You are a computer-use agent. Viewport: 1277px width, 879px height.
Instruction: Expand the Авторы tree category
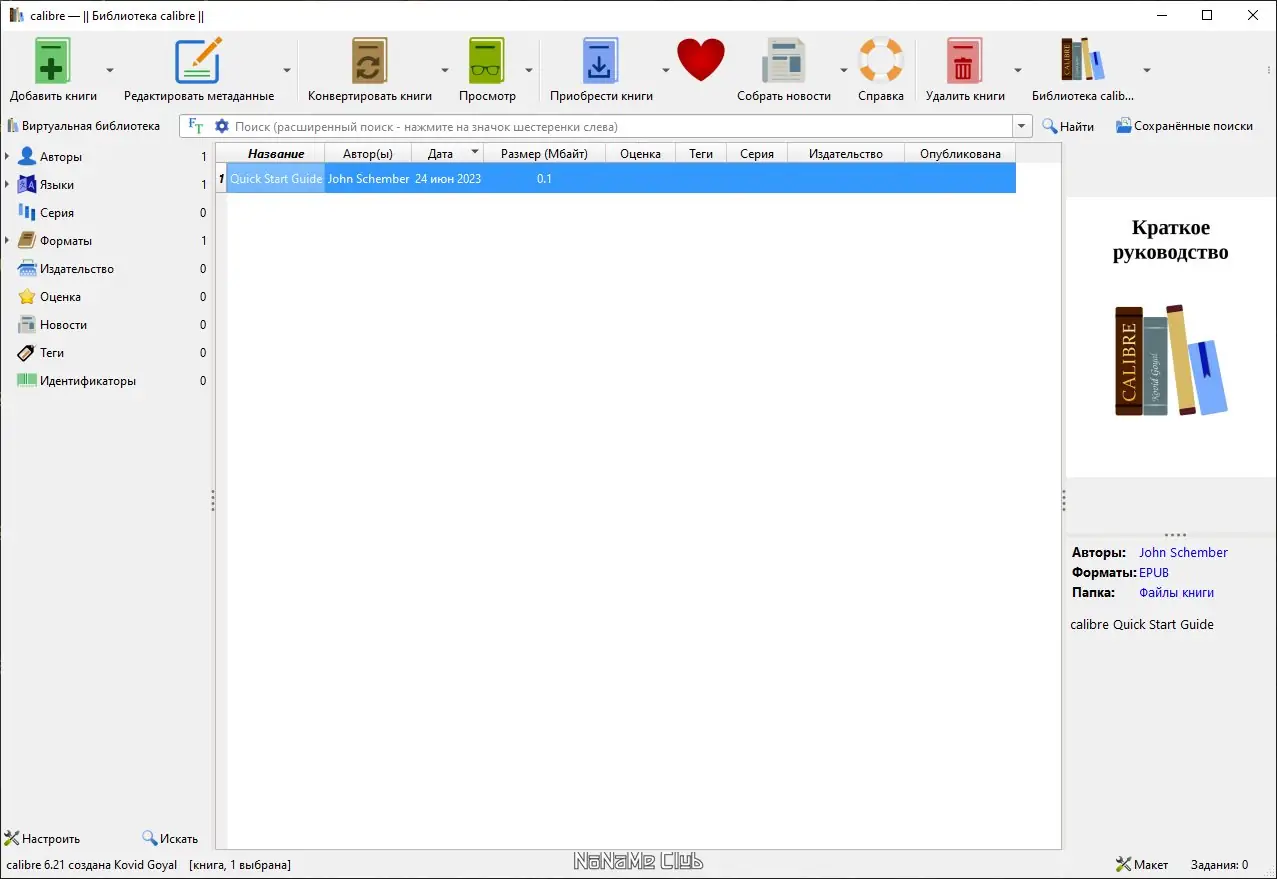8,157
